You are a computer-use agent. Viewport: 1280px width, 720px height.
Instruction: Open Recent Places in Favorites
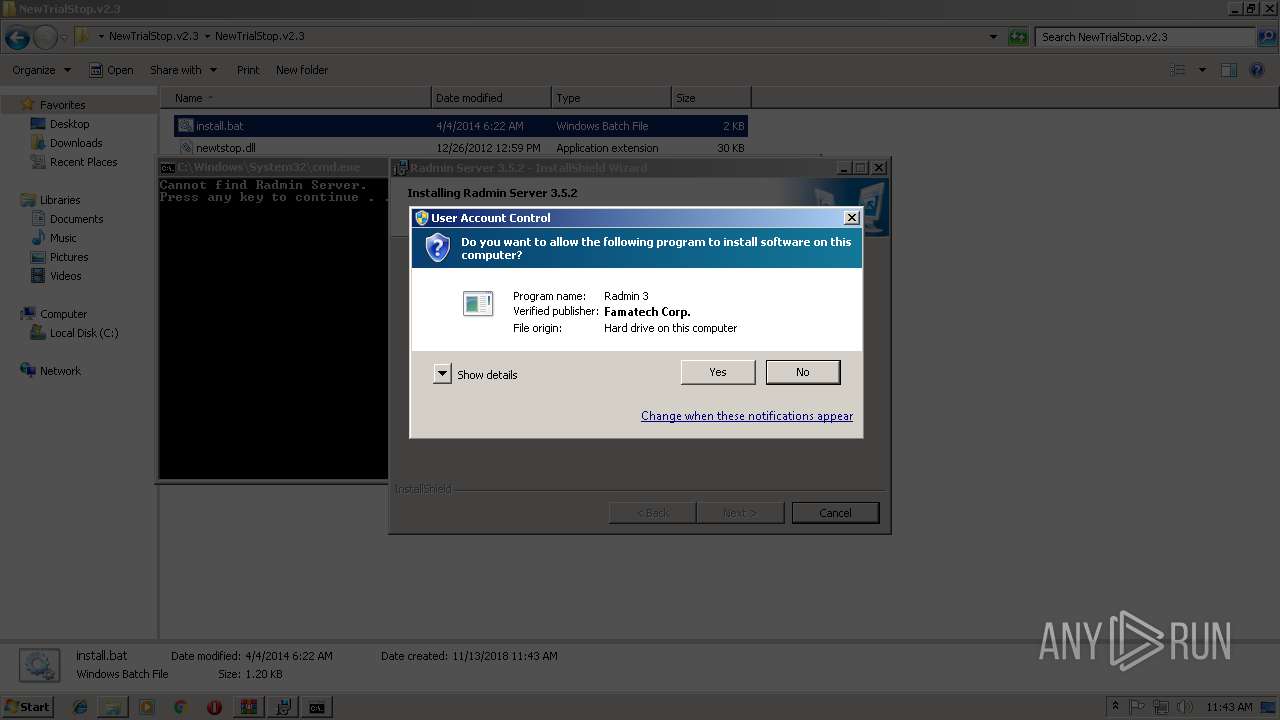coord(83,162)
